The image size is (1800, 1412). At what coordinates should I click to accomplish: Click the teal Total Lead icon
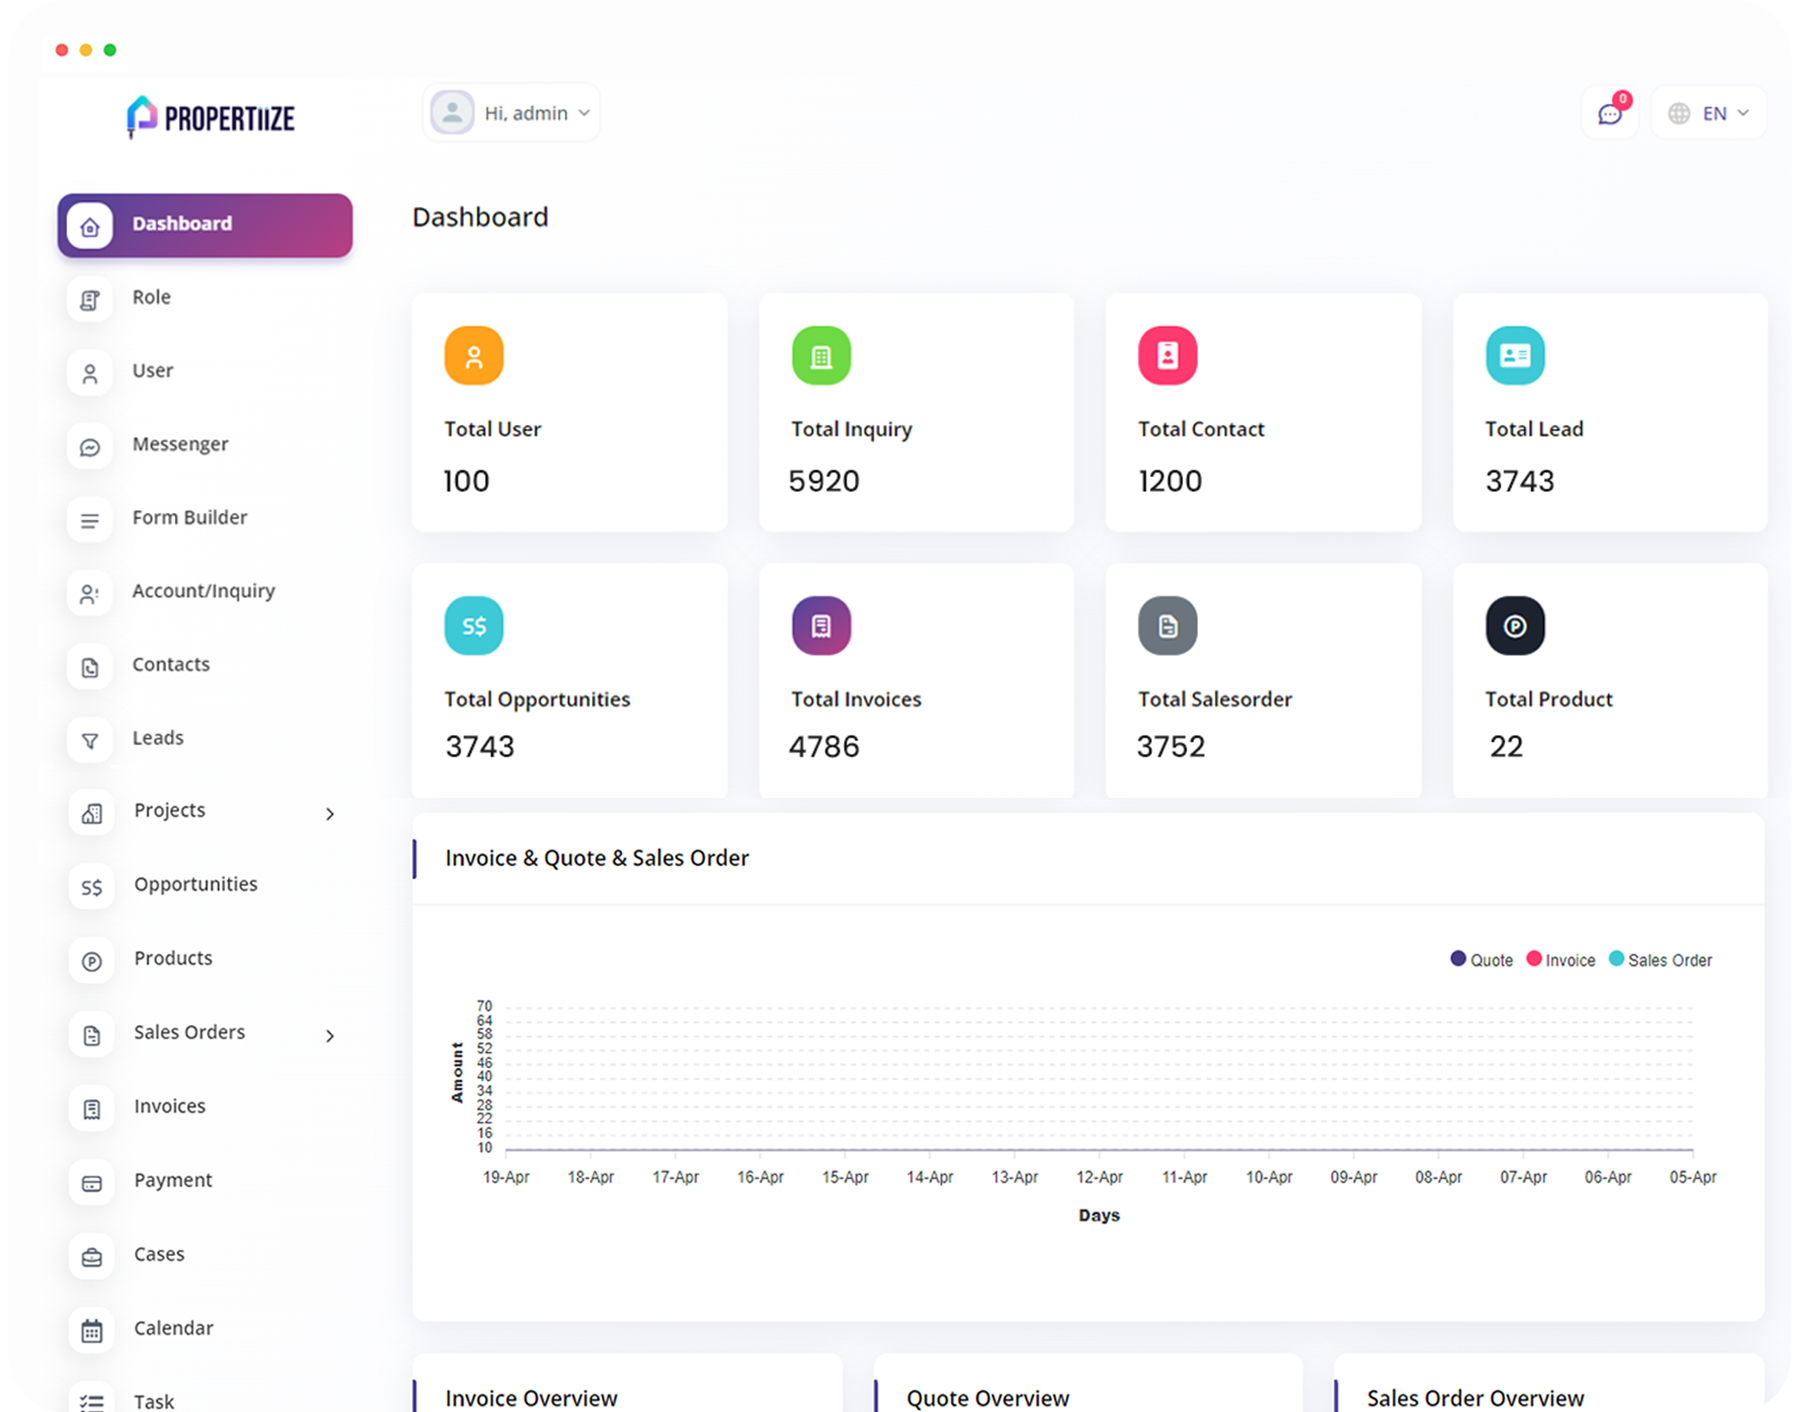[x=1515, y=355]
